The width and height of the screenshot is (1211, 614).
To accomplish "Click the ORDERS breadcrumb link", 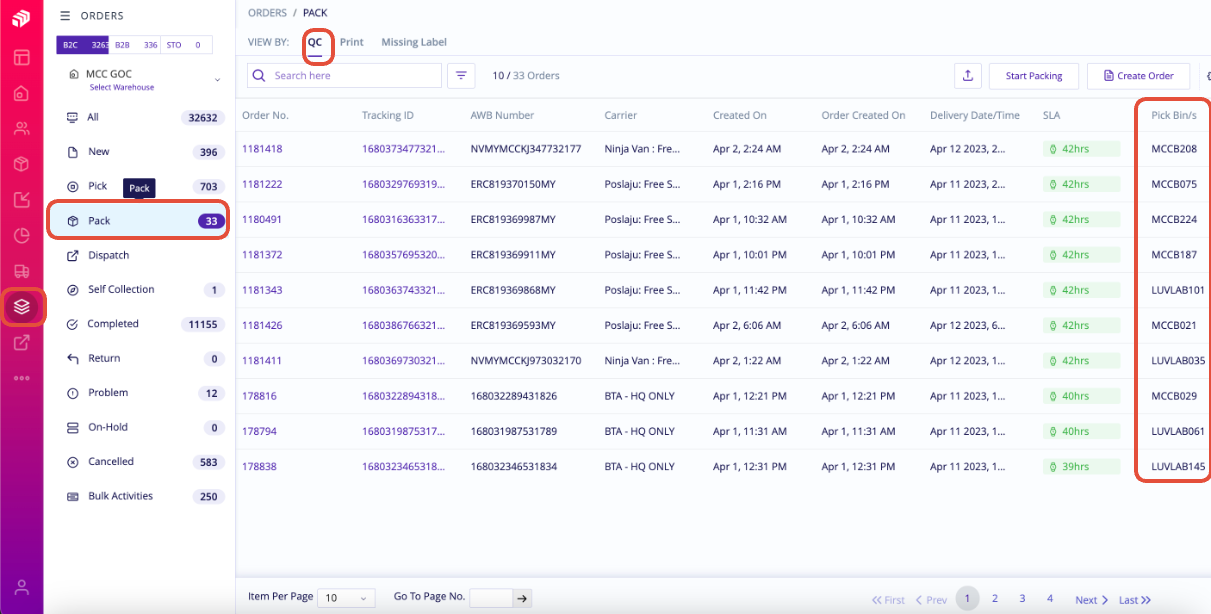I will tap(267, 13).
